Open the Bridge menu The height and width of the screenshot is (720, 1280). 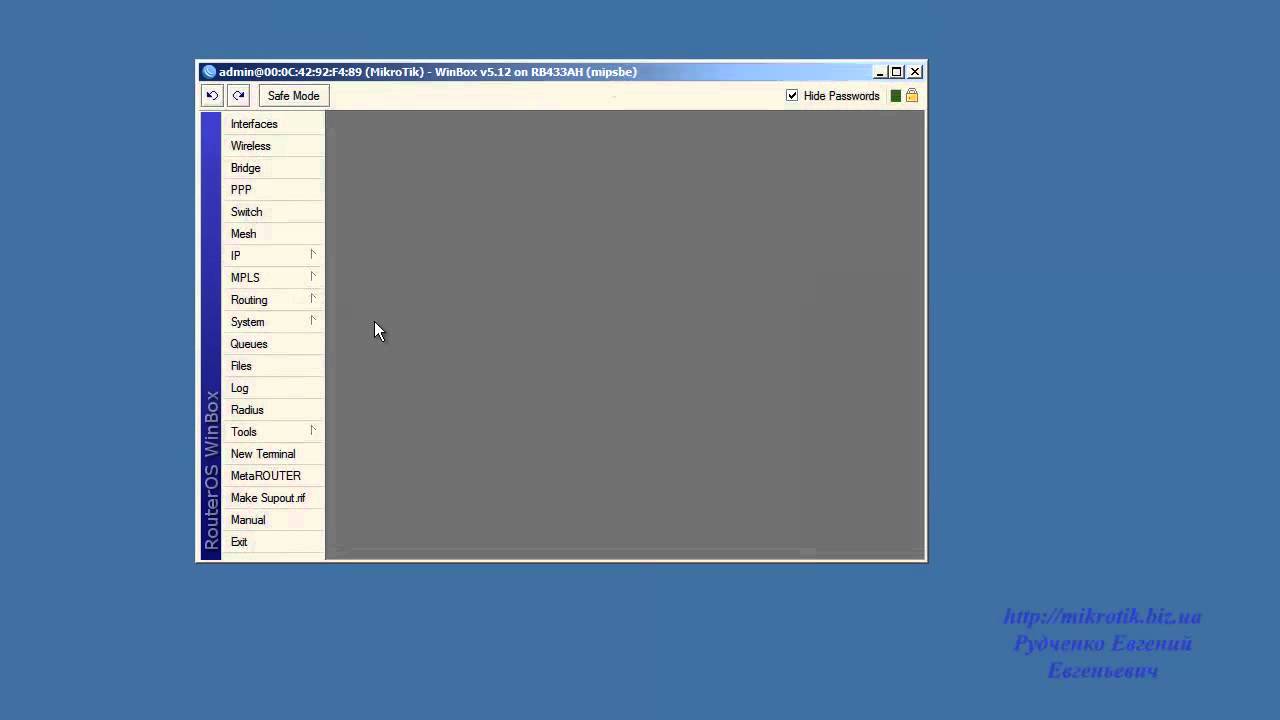click(273, 168)
